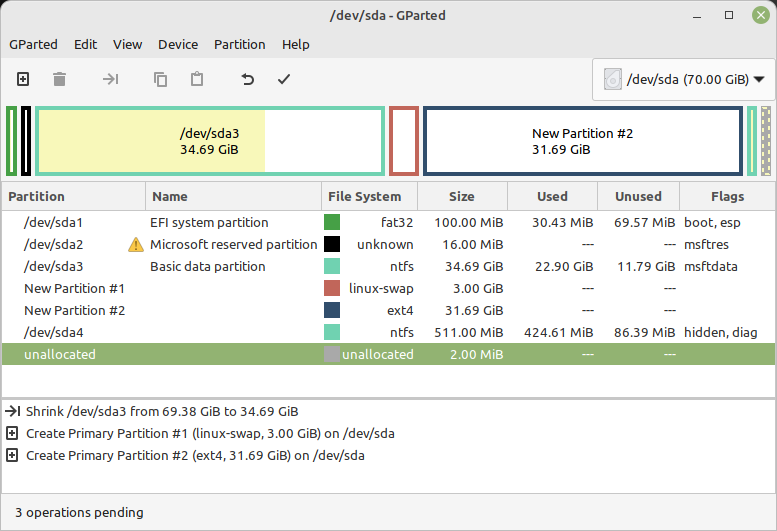Viewport: 777px width, 531px height.
Task: Select the Shrink /dev/sda3 pending operation
Action: tap(160, 411)
